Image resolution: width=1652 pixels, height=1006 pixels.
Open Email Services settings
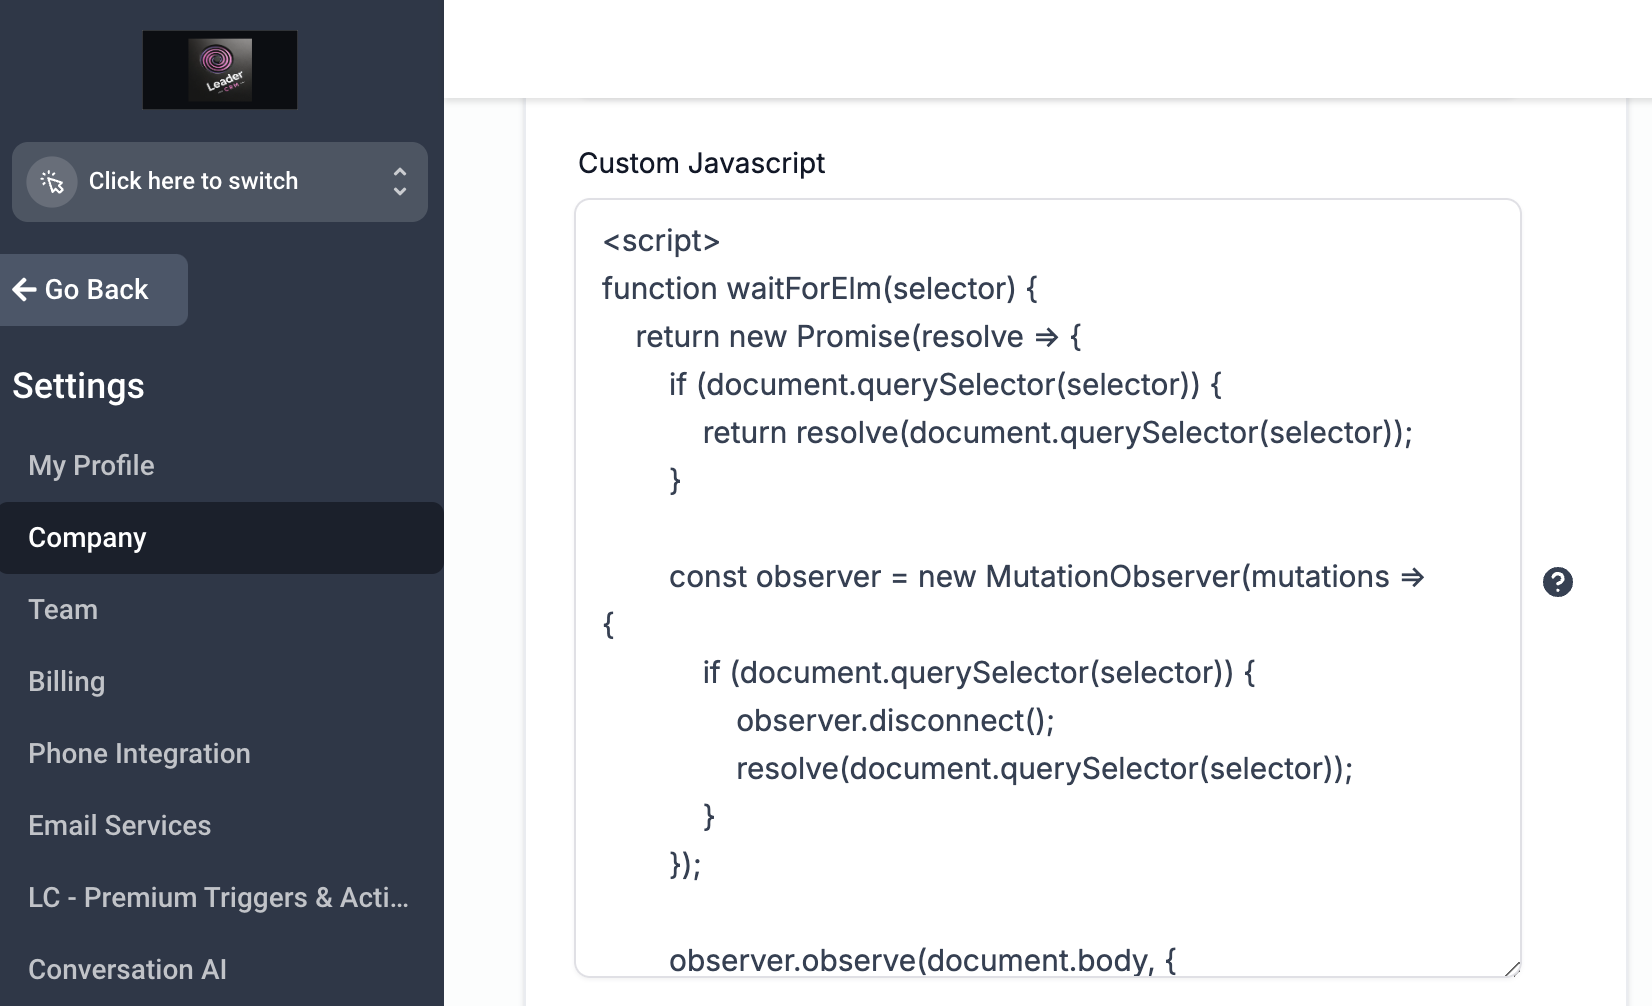pos(119,826)
